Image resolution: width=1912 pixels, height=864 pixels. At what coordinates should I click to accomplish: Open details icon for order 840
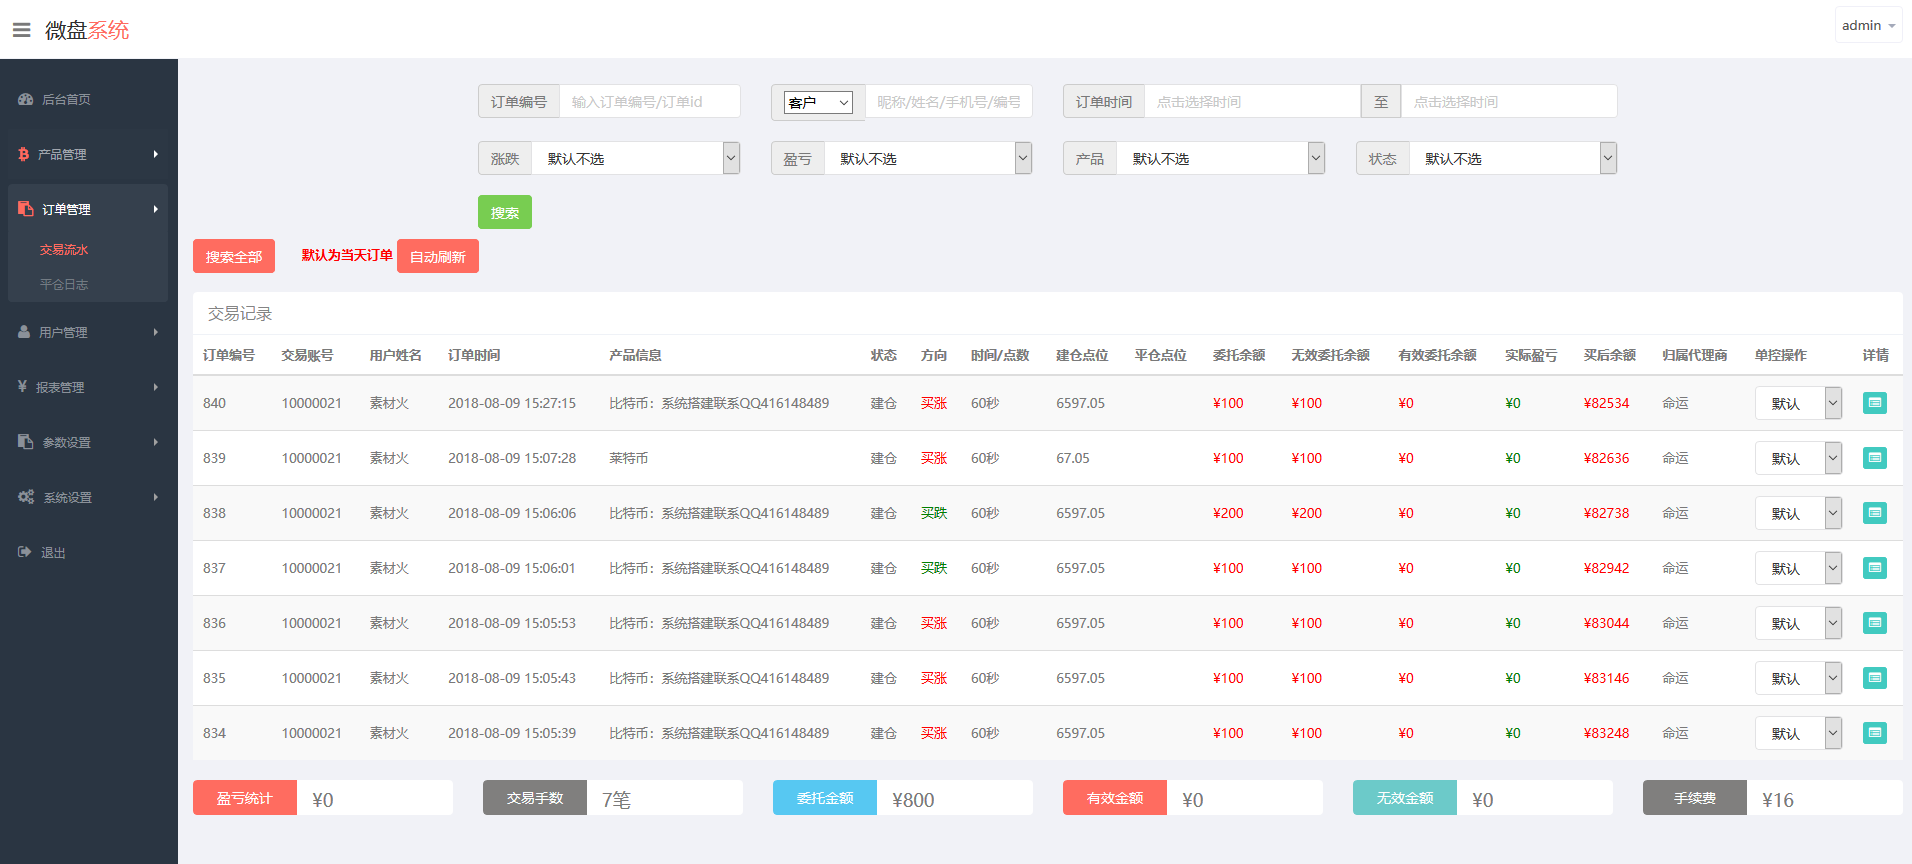[1875, 403]
